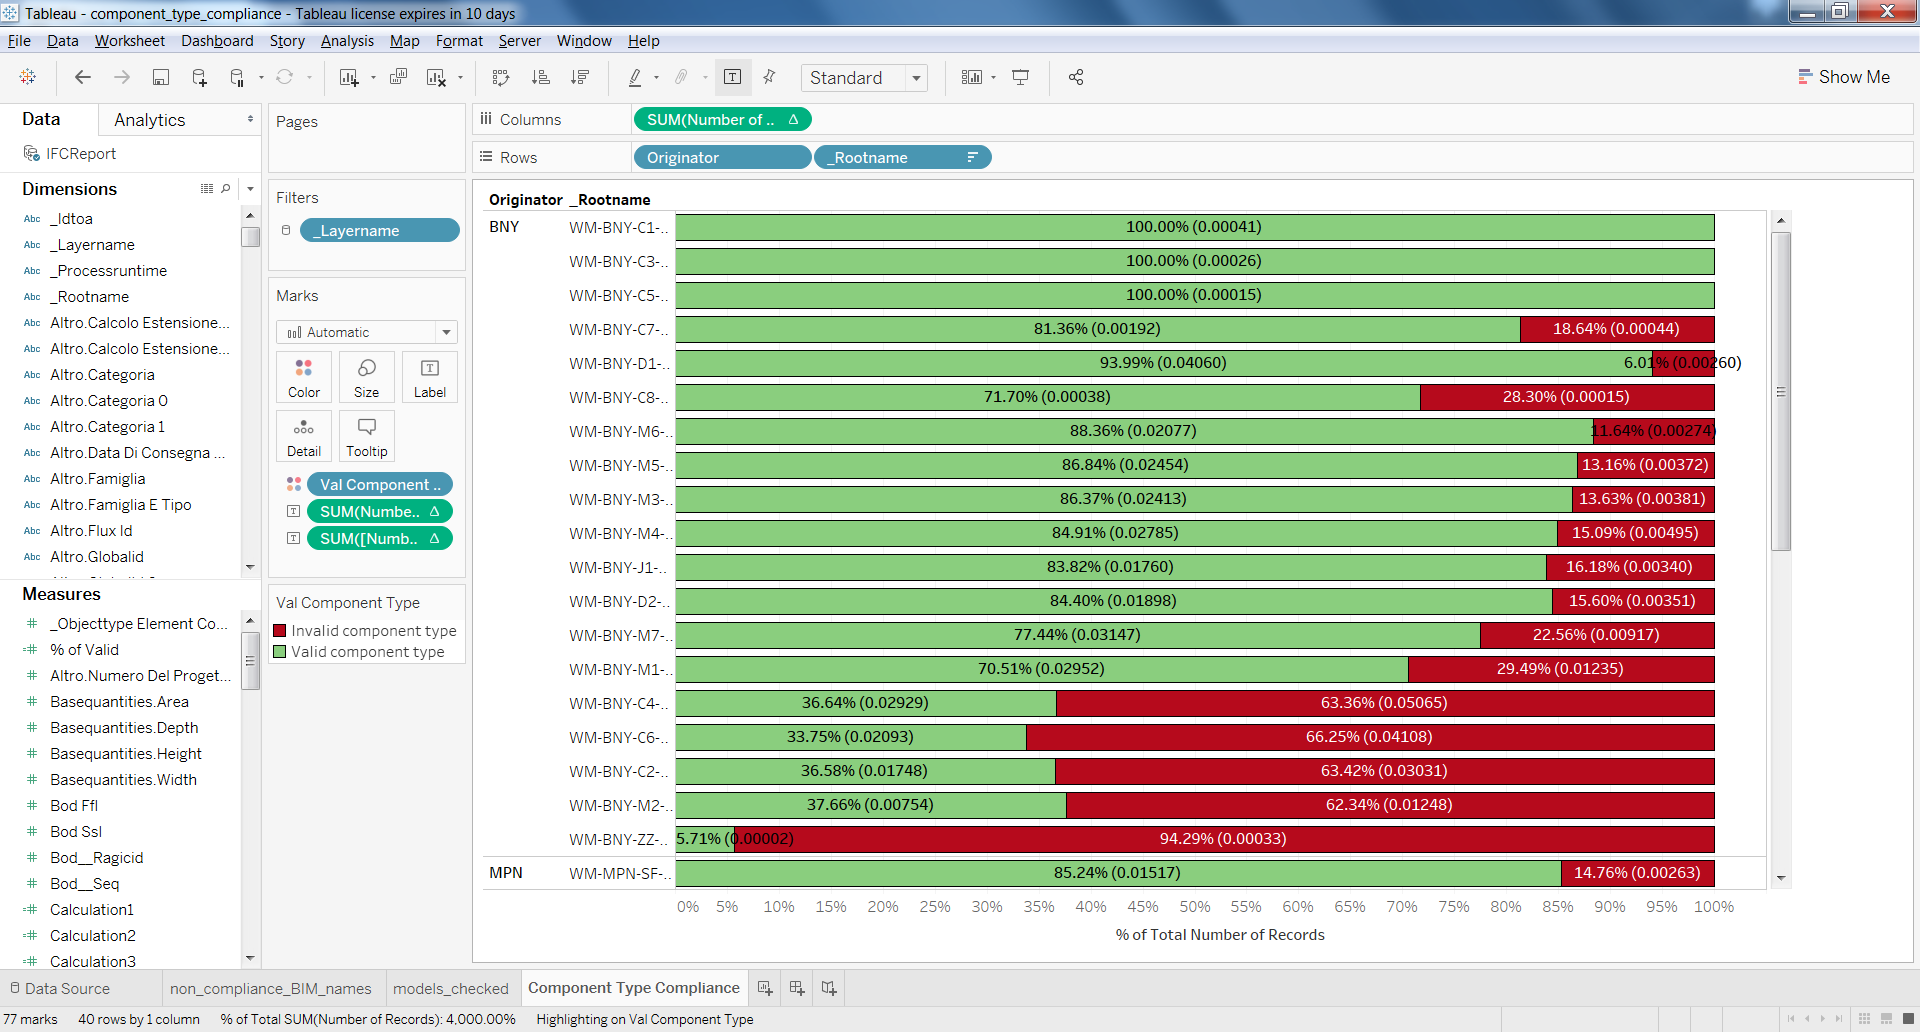Image resolution: width=1920 pixels, height=1032 pixels.
Task: Click the _Layername pill in Filters shelf
Action: 380,230
